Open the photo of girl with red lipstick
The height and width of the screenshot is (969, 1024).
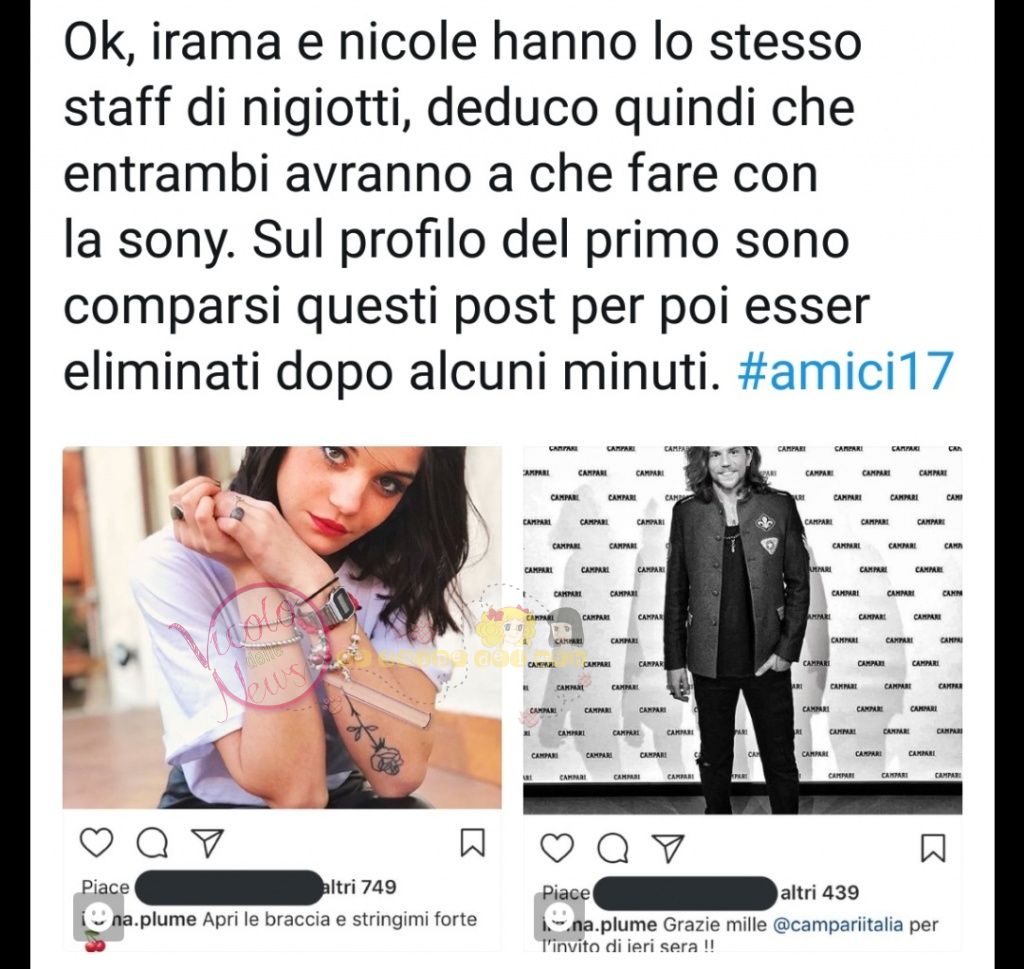coord(282,627)
